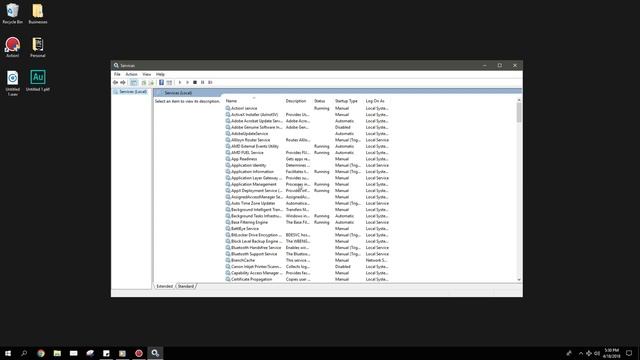The width and height of the screenshot is (640, 360).
Task: Click the Back arrow in the toolbar
Action: pyautogui.click(x=116, y=82)
